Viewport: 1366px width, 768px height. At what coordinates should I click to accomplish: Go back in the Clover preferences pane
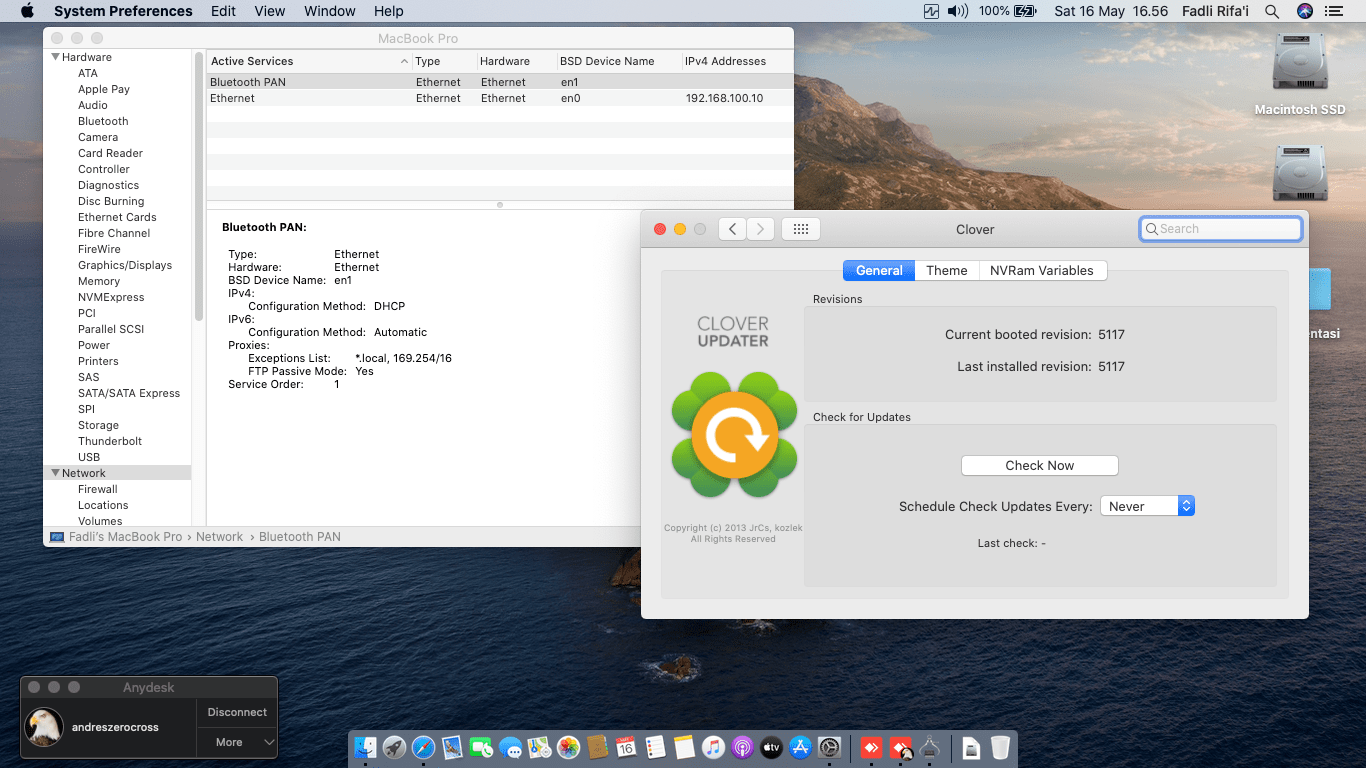pos(733,229)
